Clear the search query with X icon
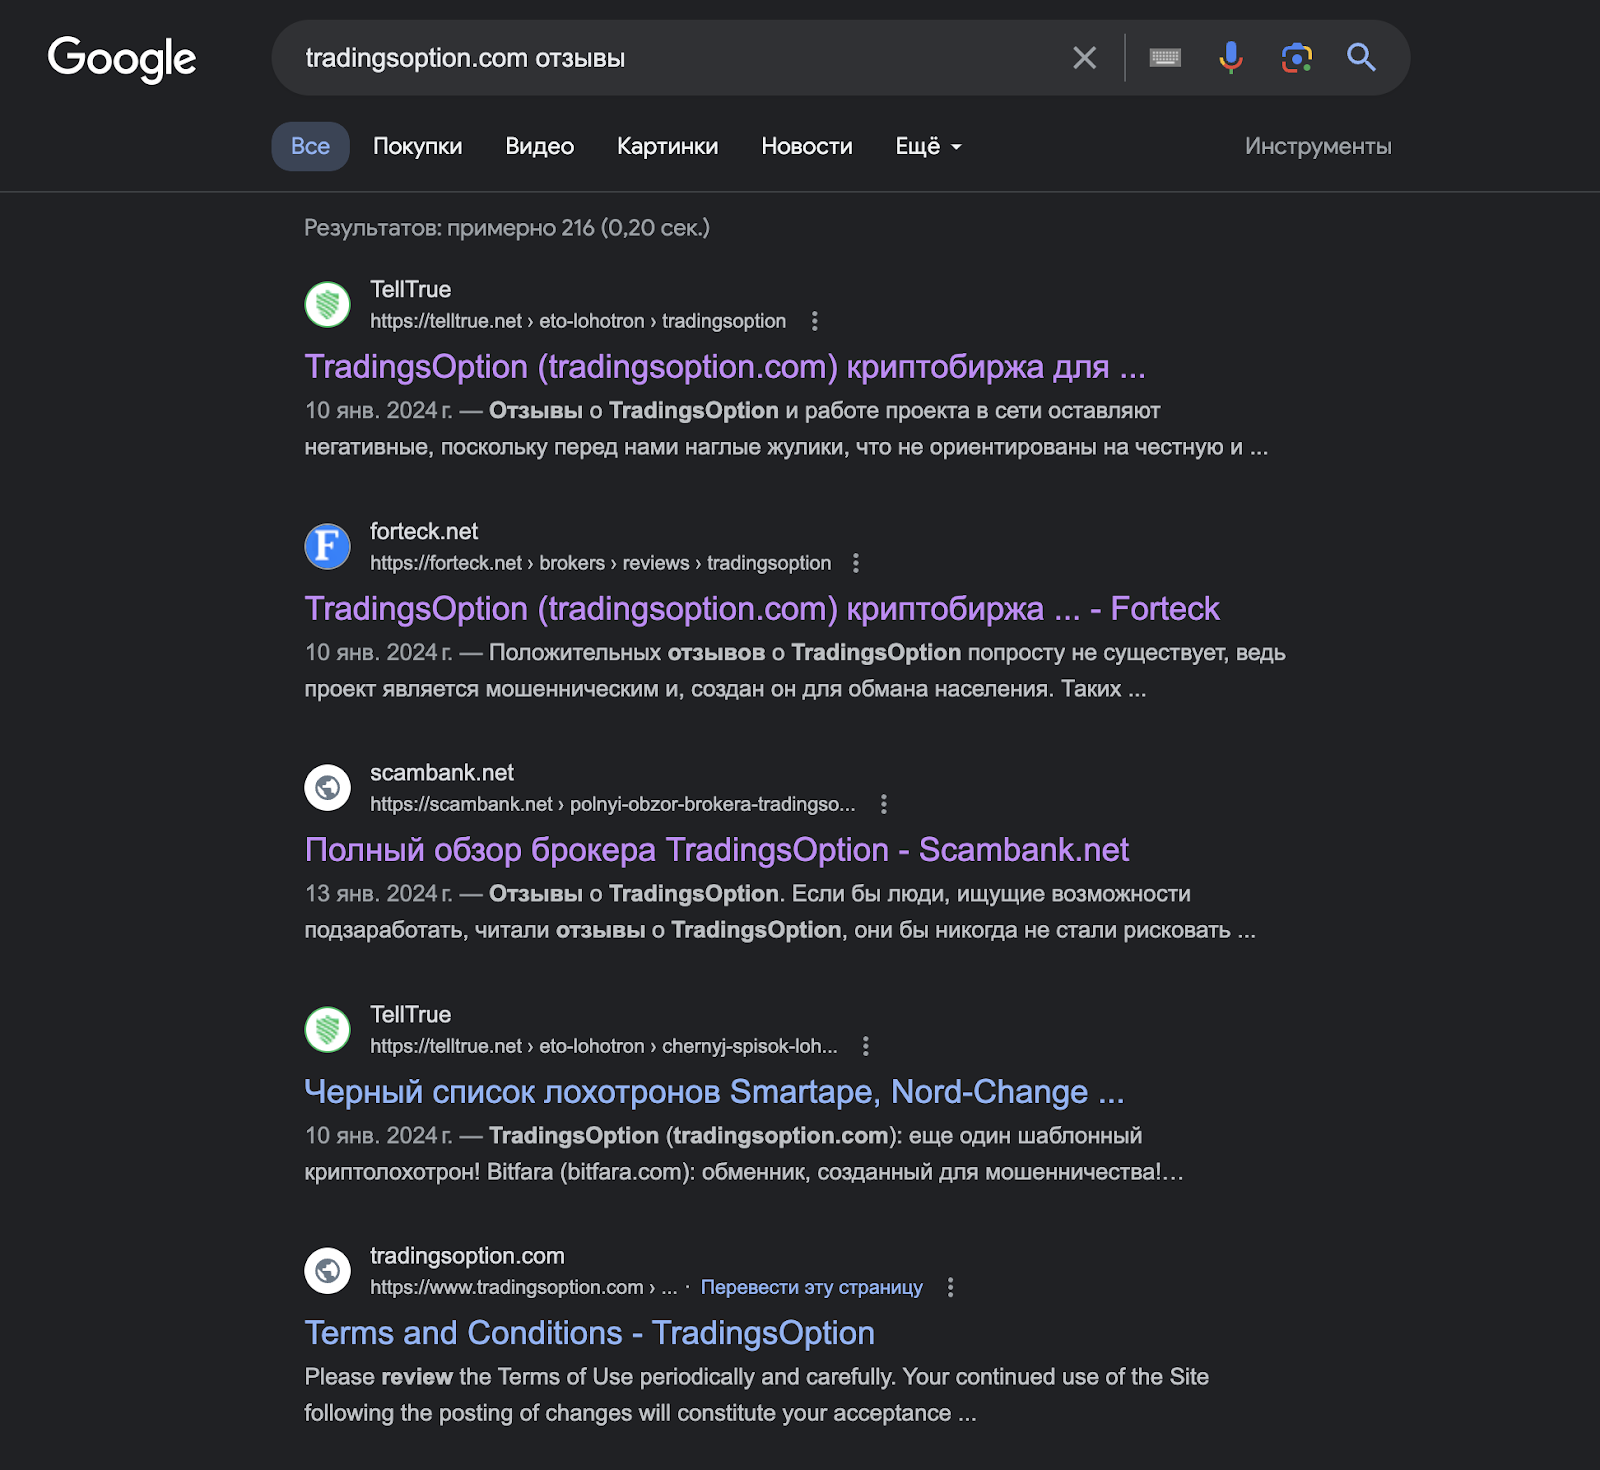 pos(1084,58)
